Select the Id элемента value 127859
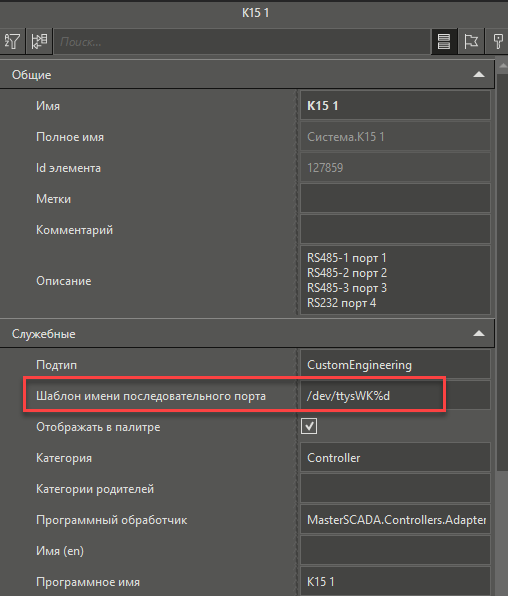Viewport: 508px width, 596px height. pos(395,167)
